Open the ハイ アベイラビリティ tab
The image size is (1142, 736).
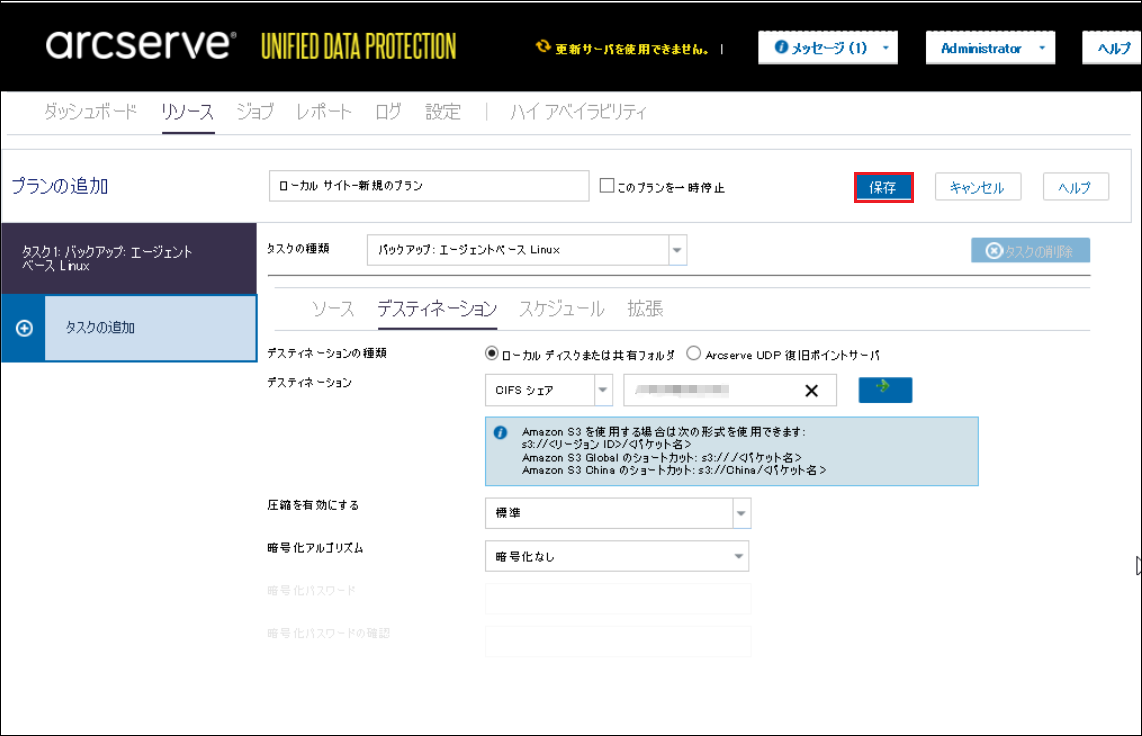coord(578,111)
